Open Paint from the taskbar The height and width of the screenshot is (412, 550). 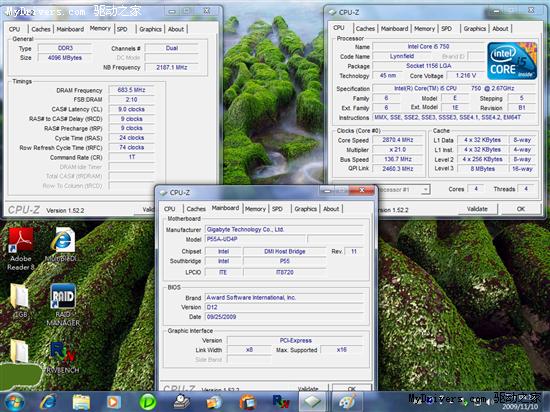347,402
